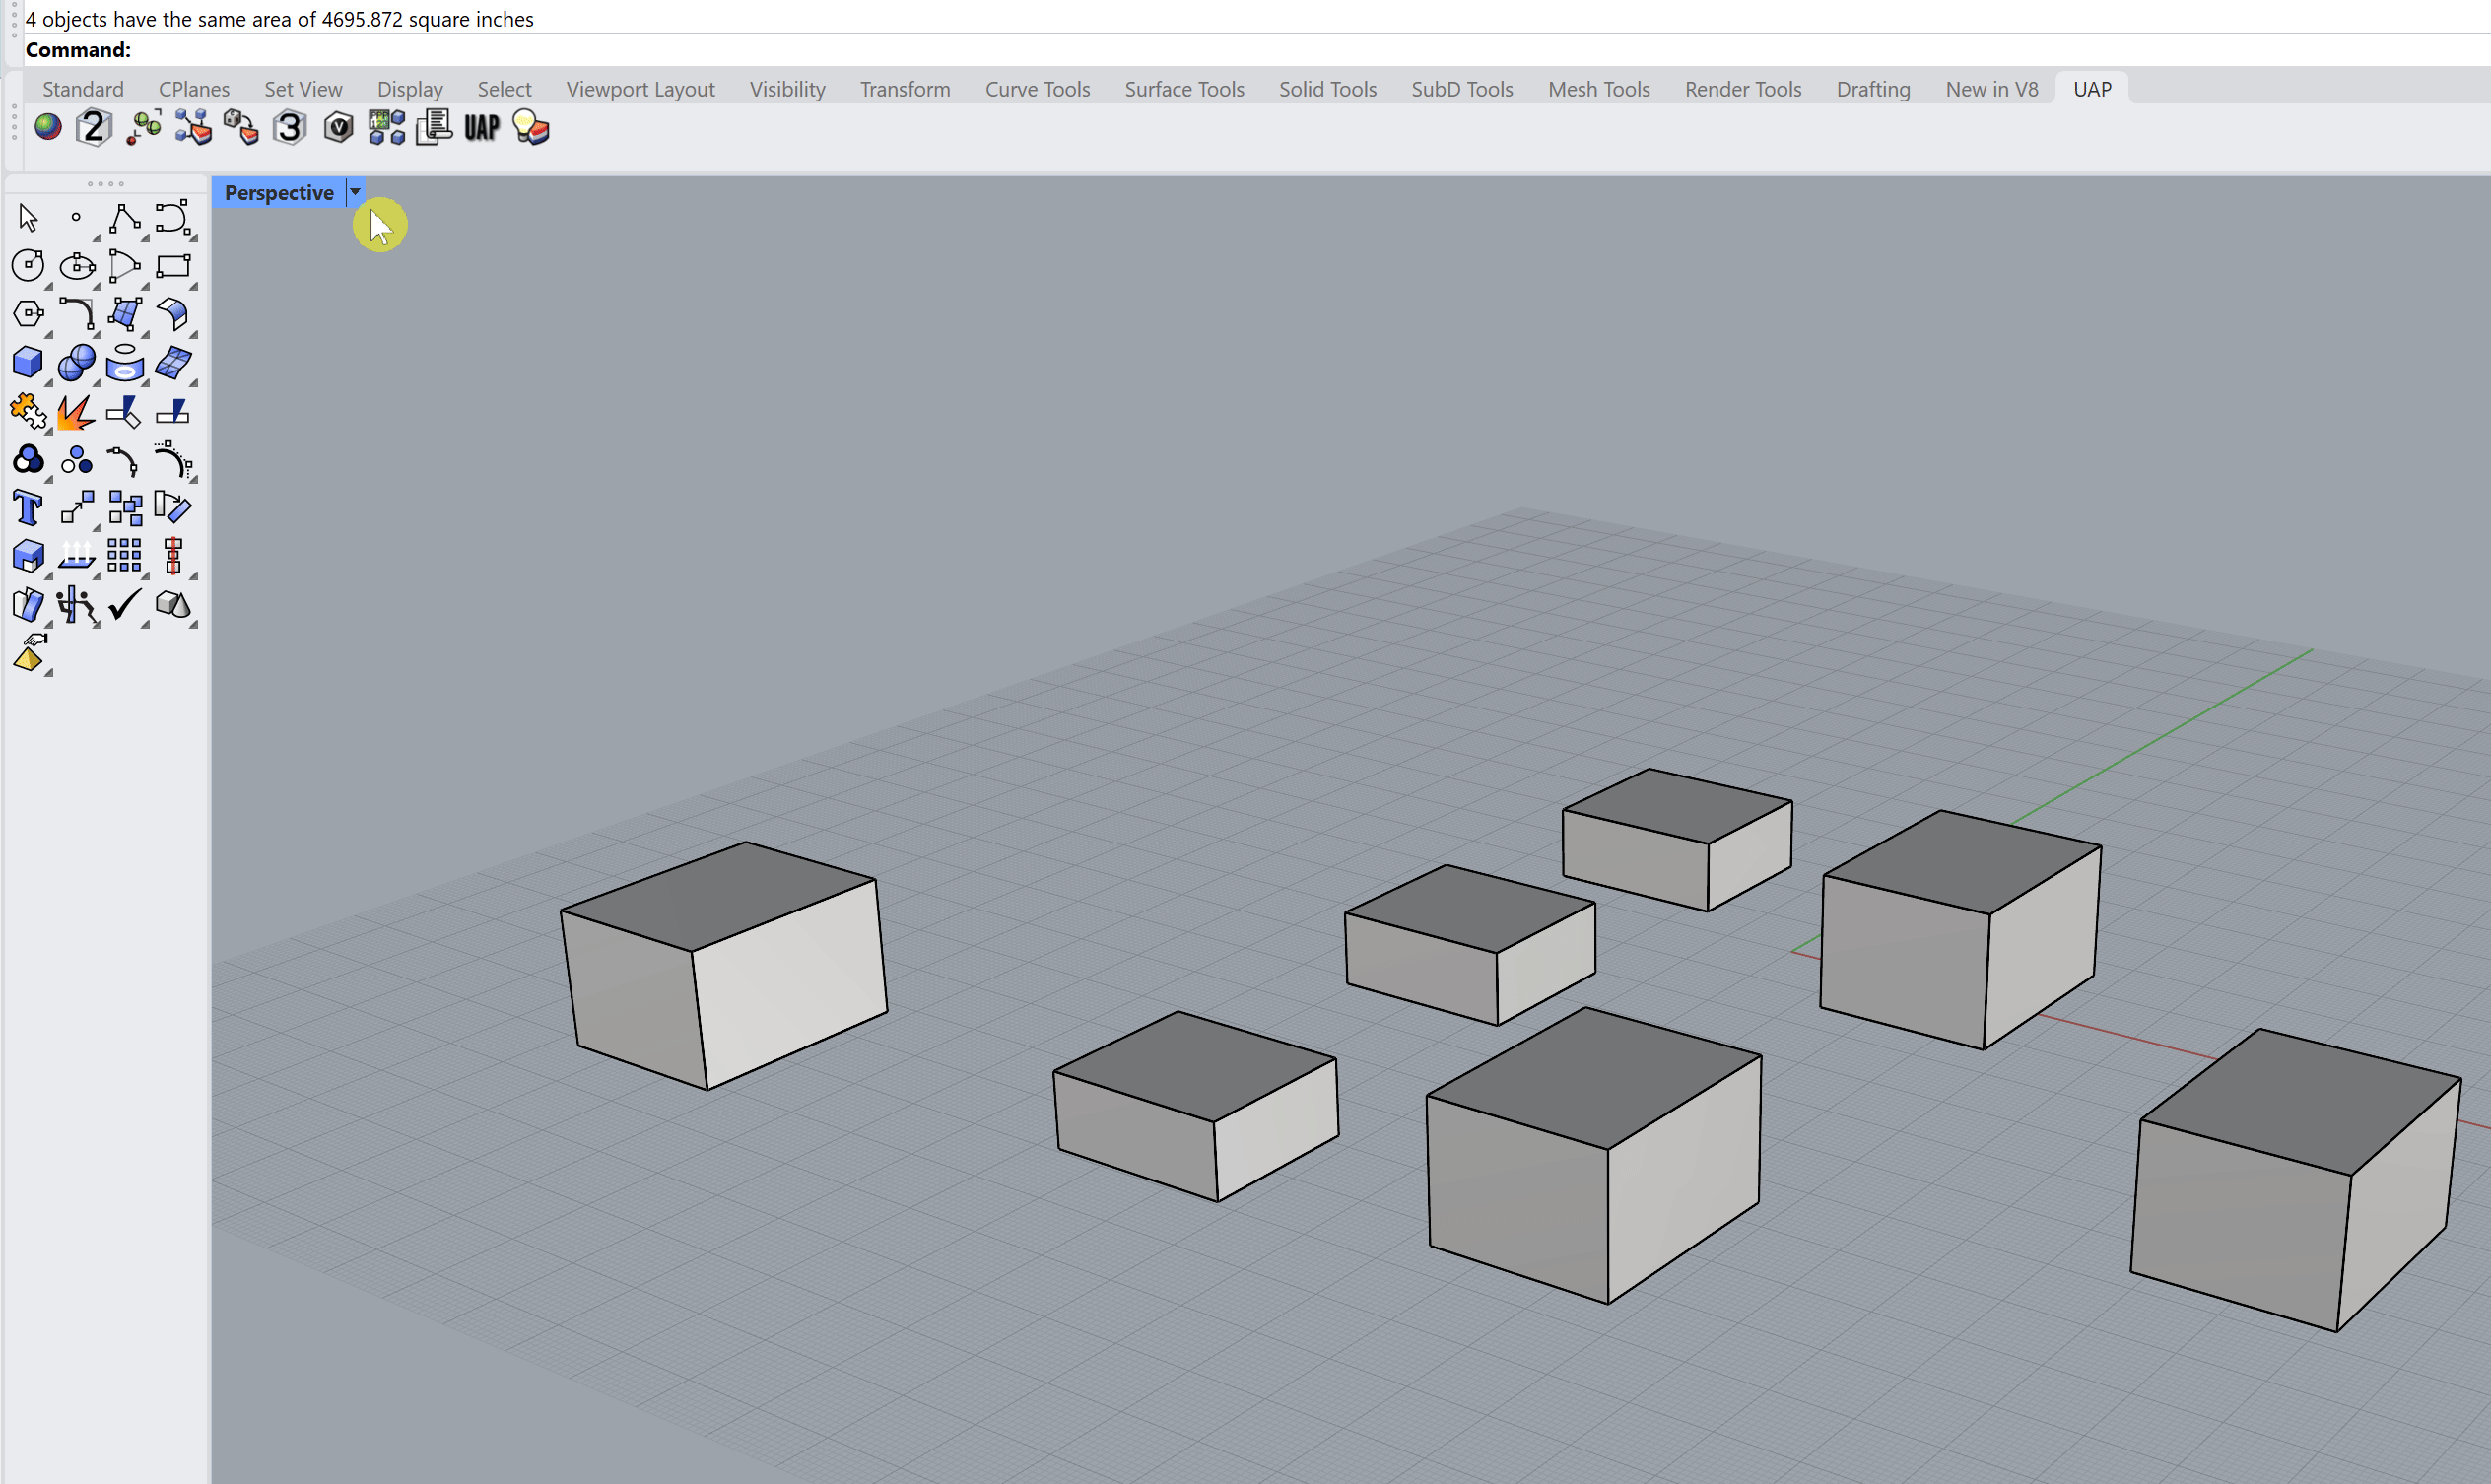
Task: Activate the Split tool
Action: [x=173, y=411]
